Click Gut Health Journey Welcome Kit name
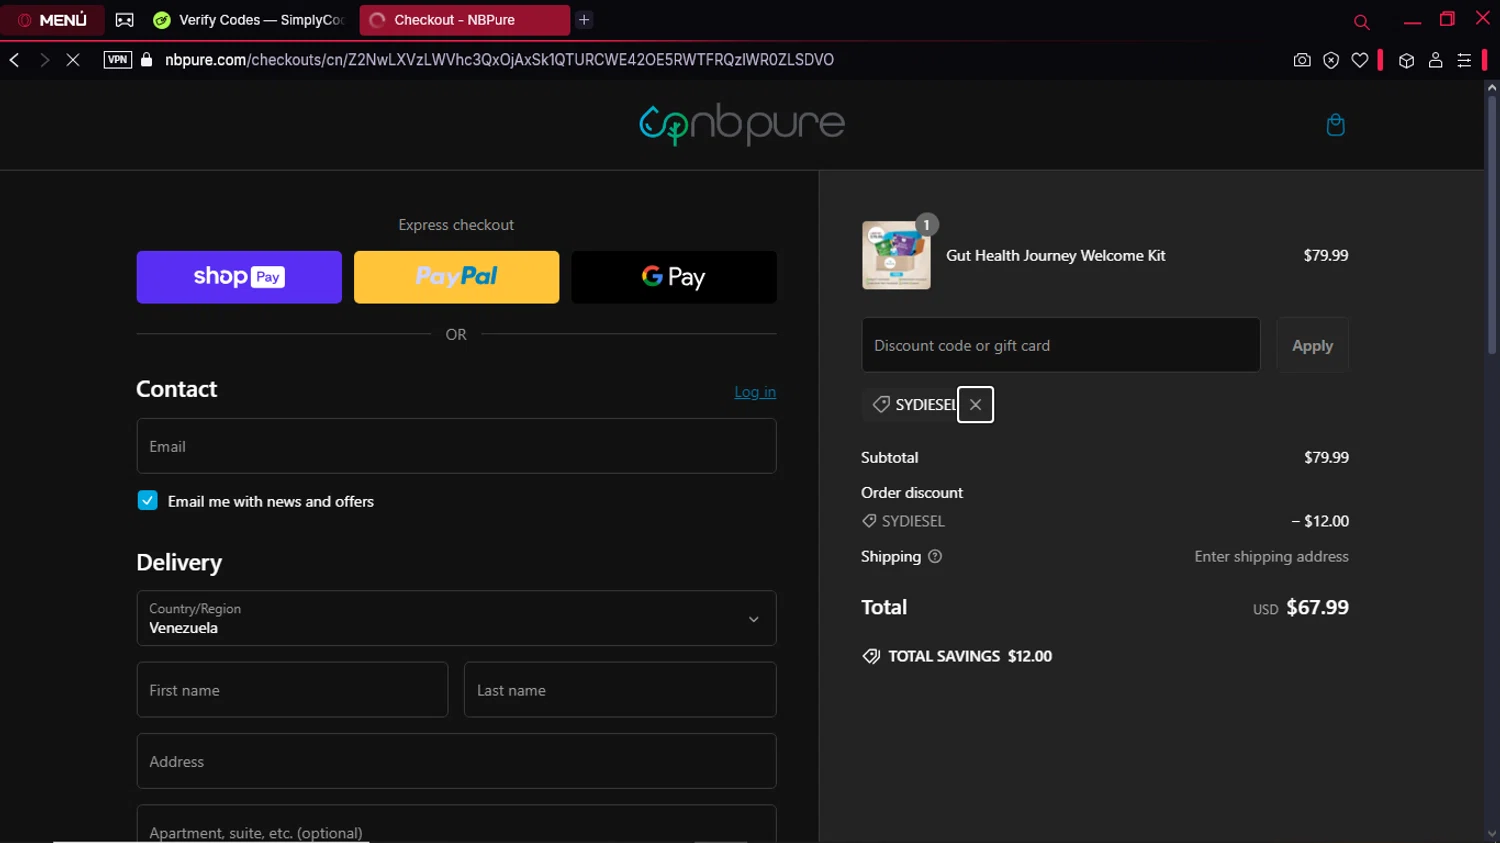The width and height of the screenshot is (1500, 843). pos(1056,255)
